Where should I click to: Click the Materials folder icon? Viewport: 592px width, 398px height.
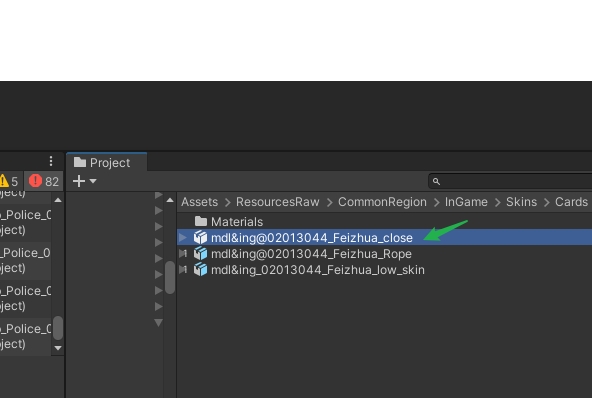[200, 222]
